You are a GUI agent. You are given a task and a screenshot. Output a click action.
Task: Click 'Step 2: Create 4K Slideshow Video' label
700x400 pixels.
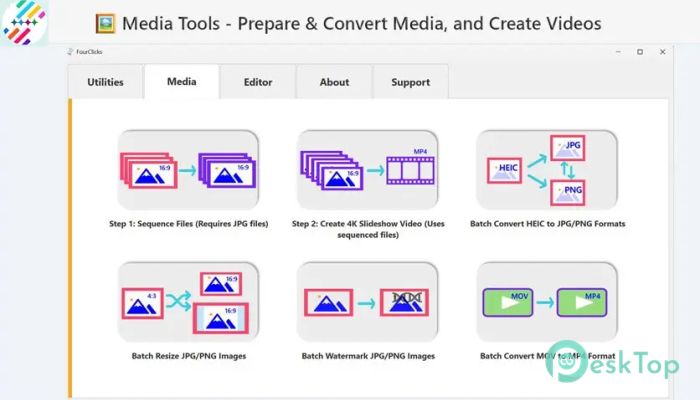pyautogui.click(x=368, y=229)
